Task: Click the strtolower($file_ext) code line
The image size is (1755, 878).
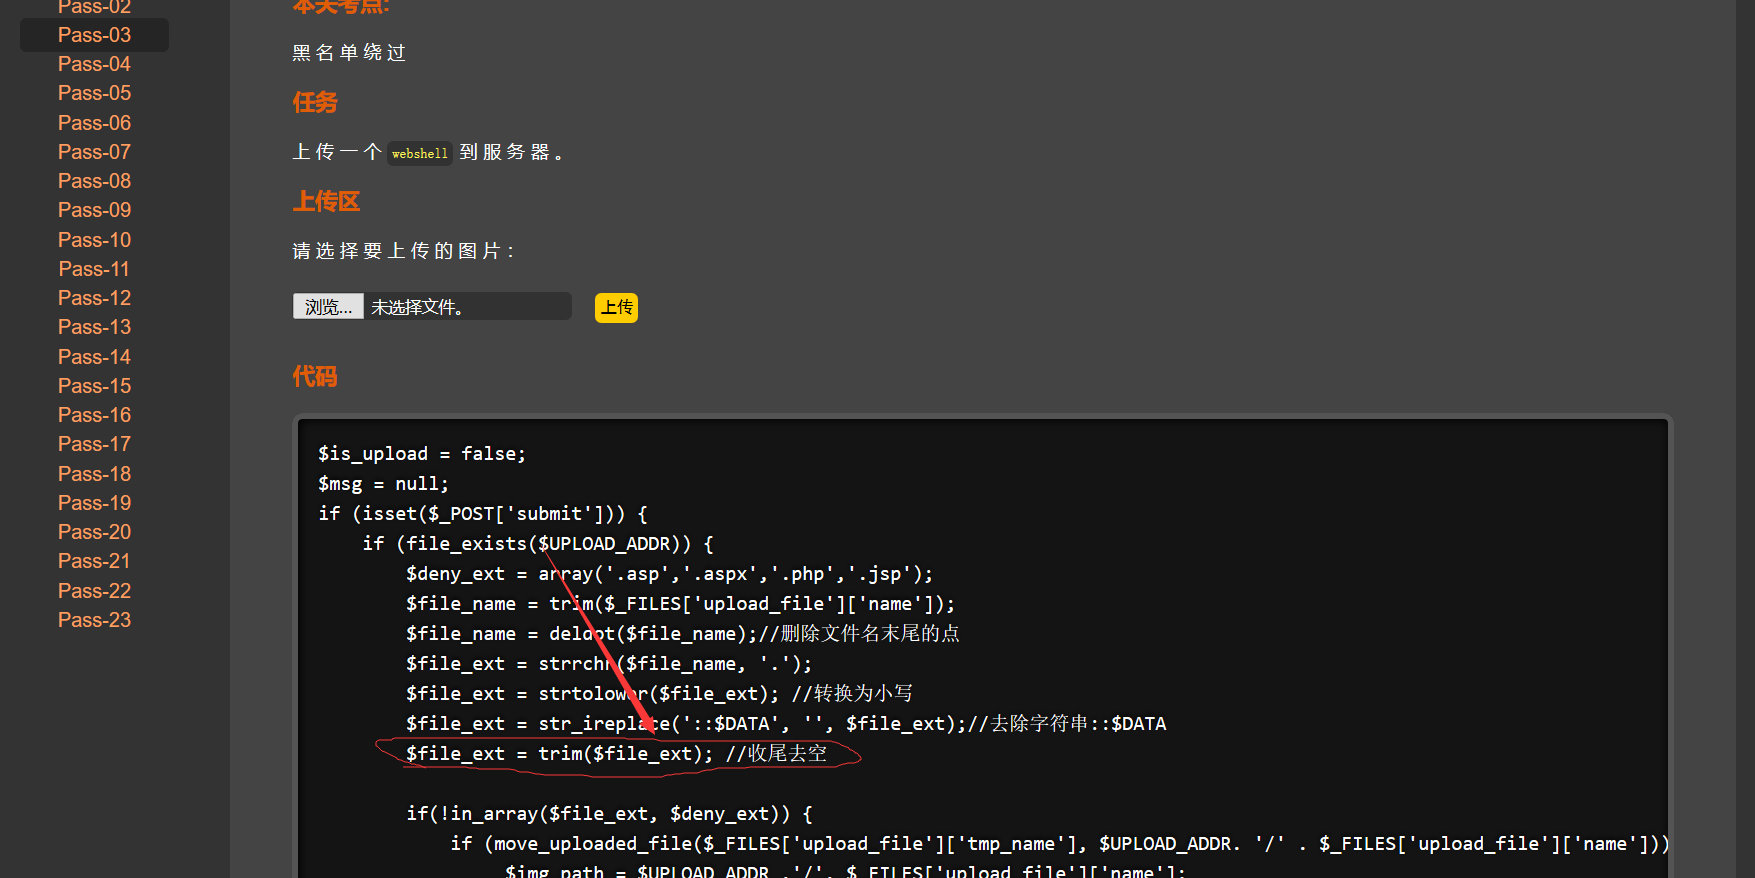Action: pyautogui.click(x=659, y=694)
